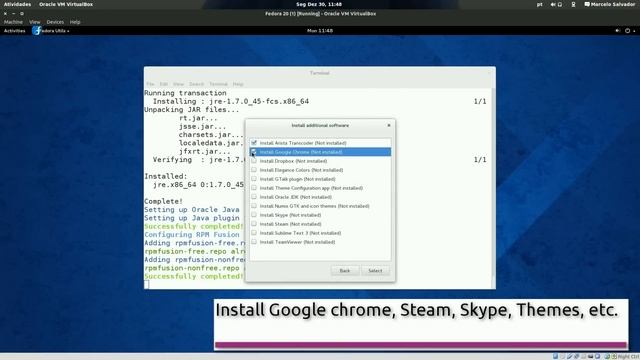Screen dimensions: 640x360
Task: Click guest Activities button
Action: point(15,31)
